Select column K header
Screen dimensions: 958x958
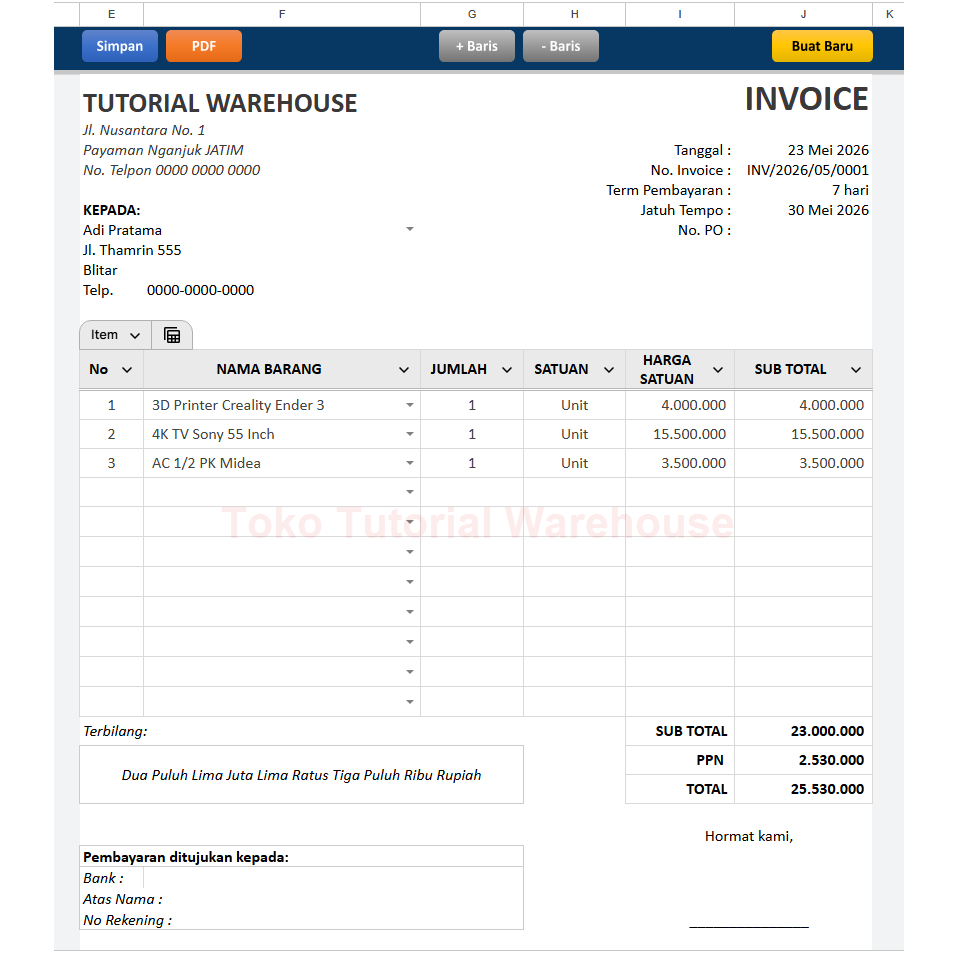pyautogui.click(x=889, y=14)
